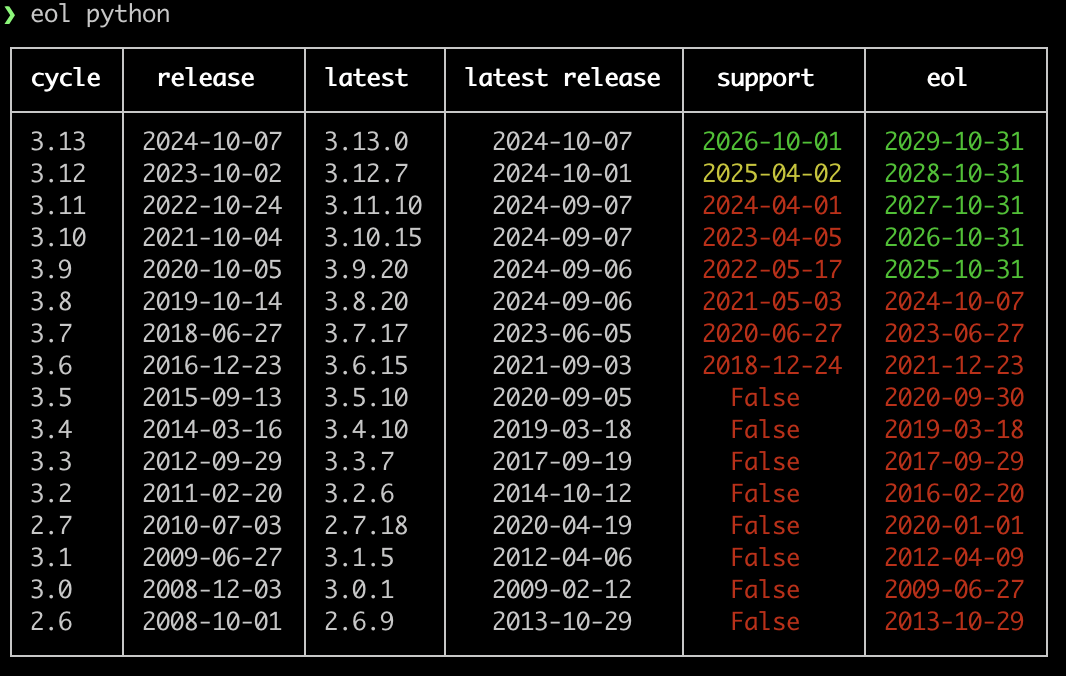
Task: Click the 'eol' column header
Action: pos(946,78)
